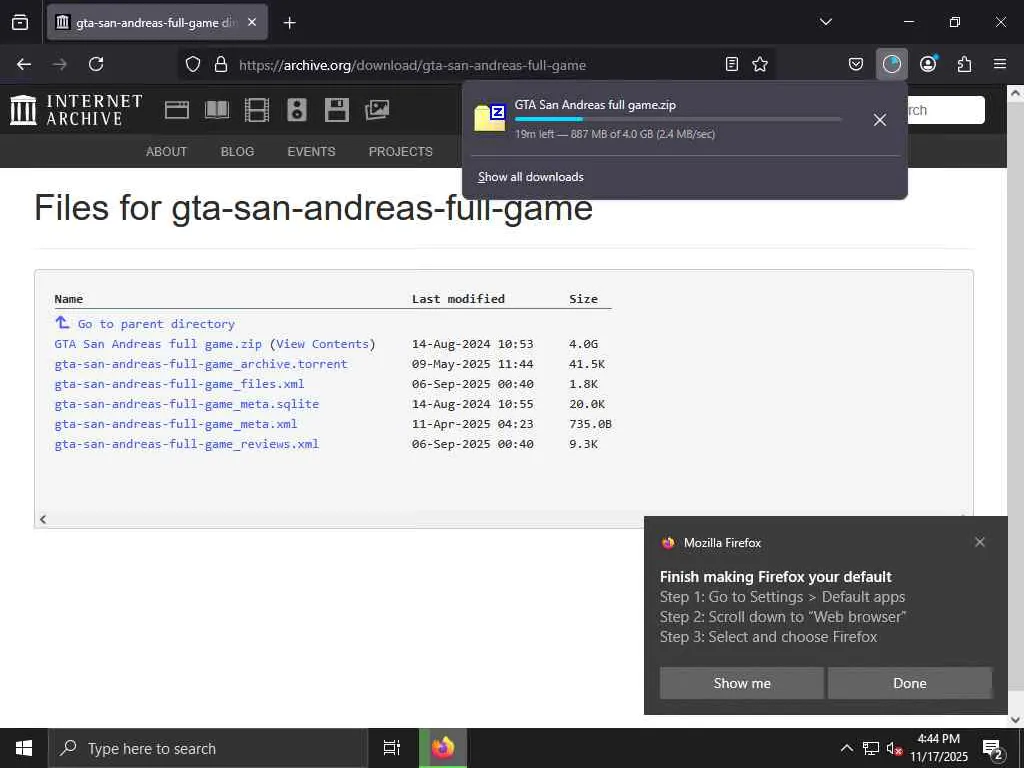
Task: Close the gta-san-andreas-full-game tab
Action: pos(252,22)
